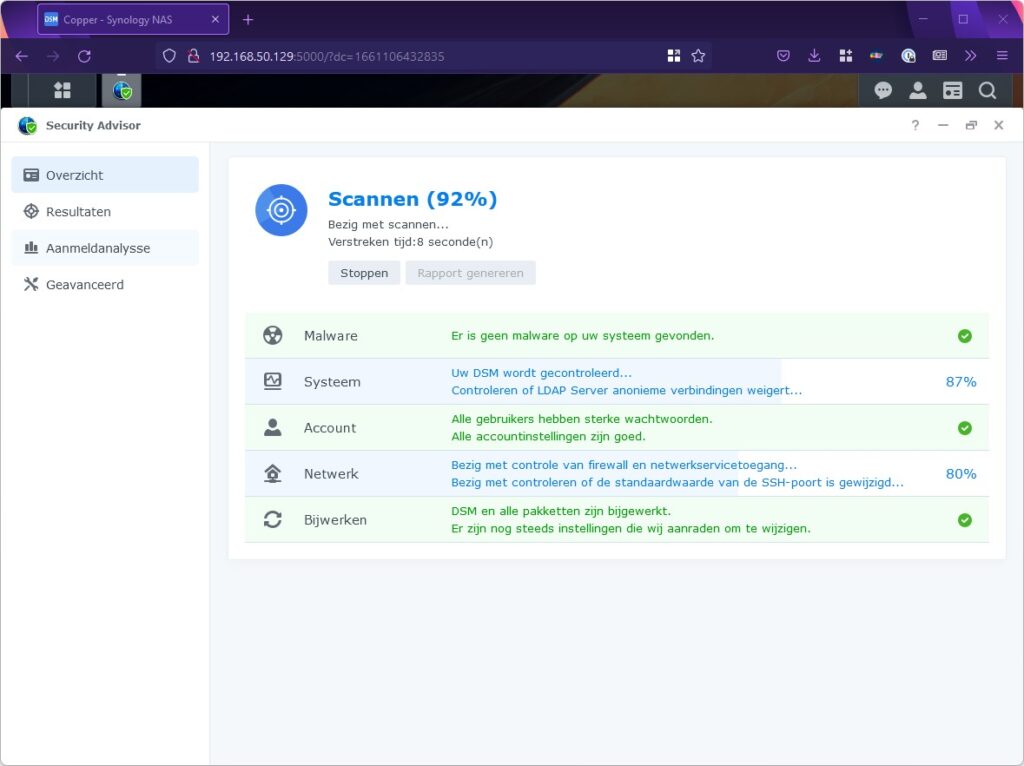Click the Bijwerken refresh arrows icon
This screenshot has width=1024, height=766.
point(272,520)
